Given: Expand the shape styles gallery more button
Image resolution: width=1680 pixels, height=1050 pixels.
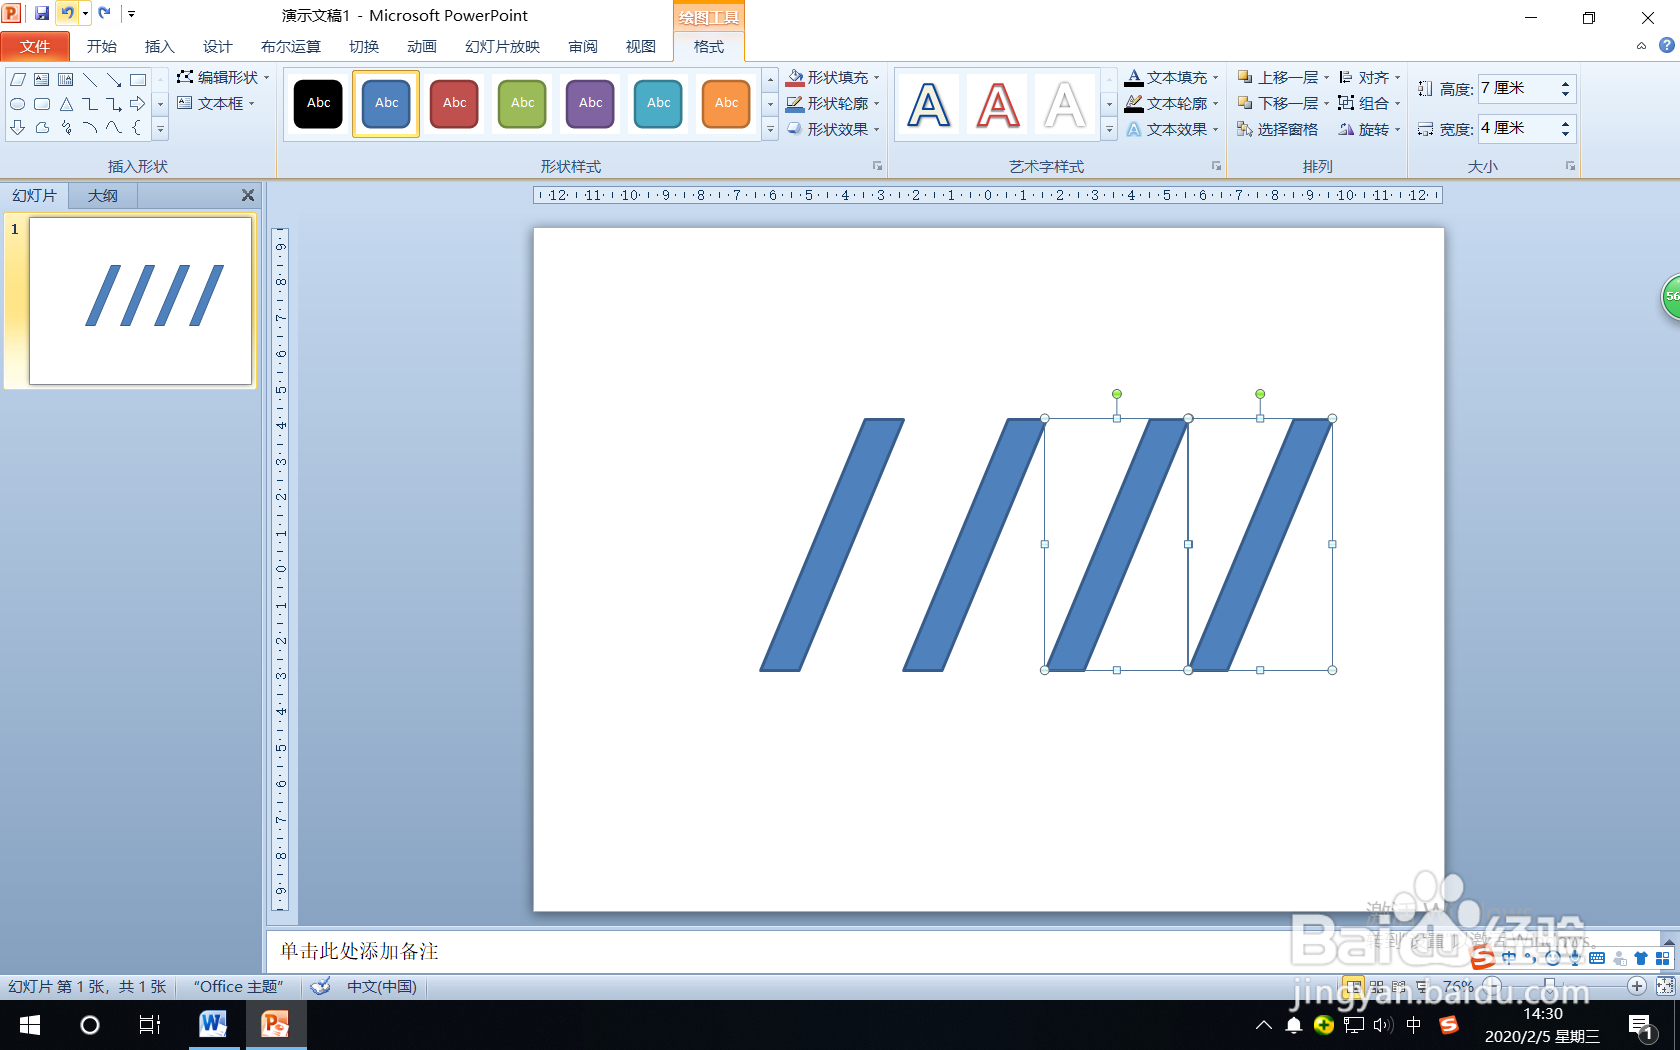Looking at the screenshot, I should [x=770, y=129].
